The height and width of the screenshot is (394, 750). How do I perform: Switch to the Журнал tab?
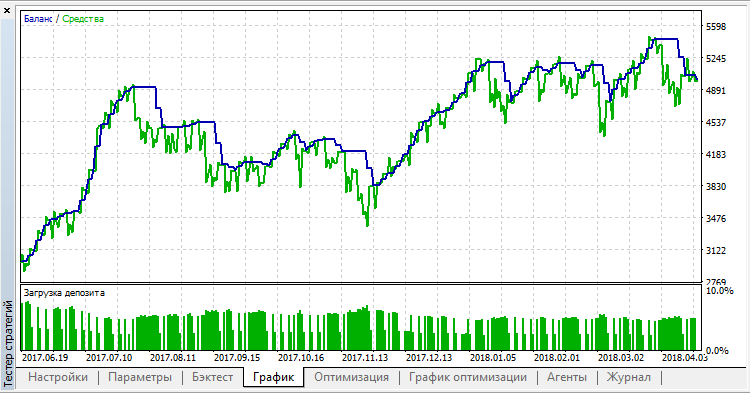[x=629, y=377]
